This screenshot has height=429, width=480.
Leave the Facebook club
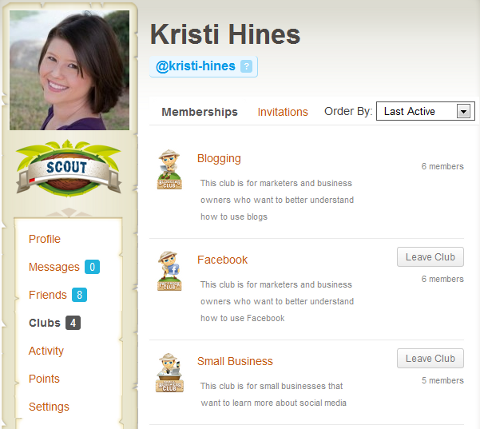tap(430, 257)
